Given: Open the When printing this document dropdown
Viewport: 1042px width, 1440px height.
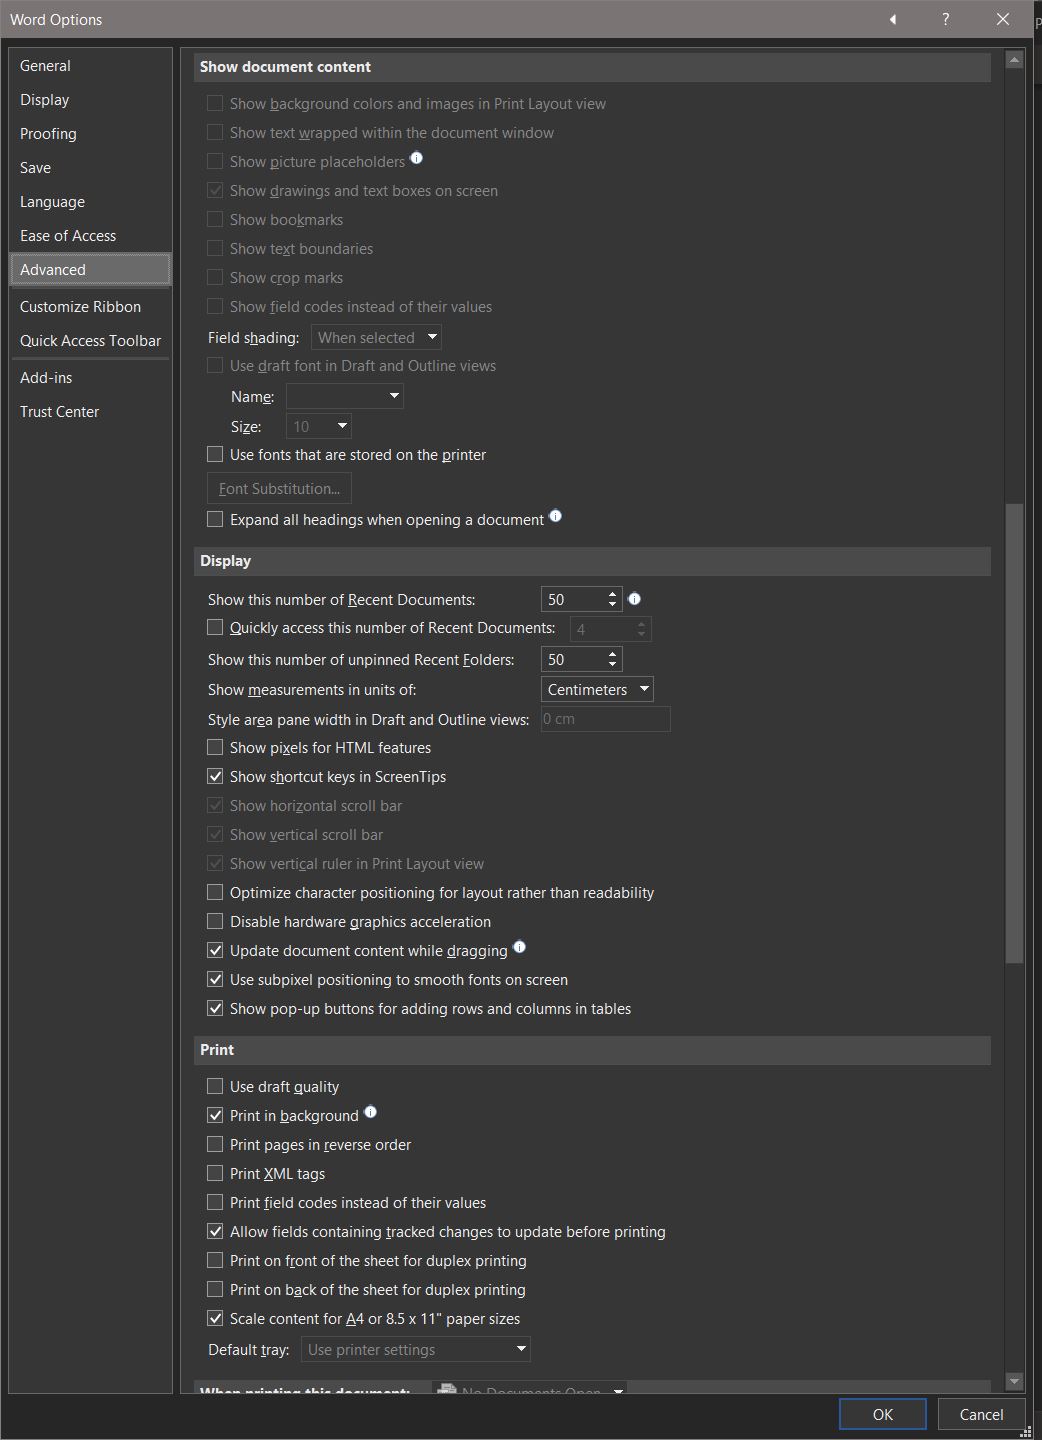Looking at the screenshot, I should coord(529,1389).
